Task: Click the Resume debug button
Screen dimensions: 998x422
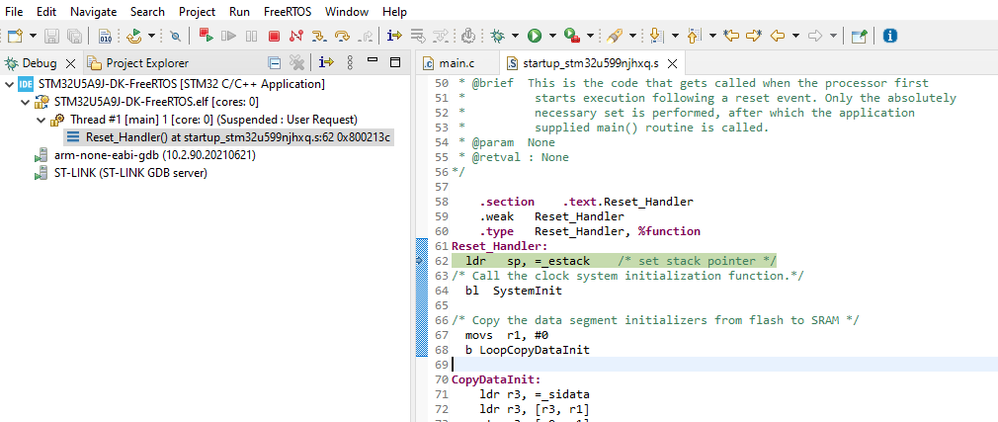Action: point(228,36)
